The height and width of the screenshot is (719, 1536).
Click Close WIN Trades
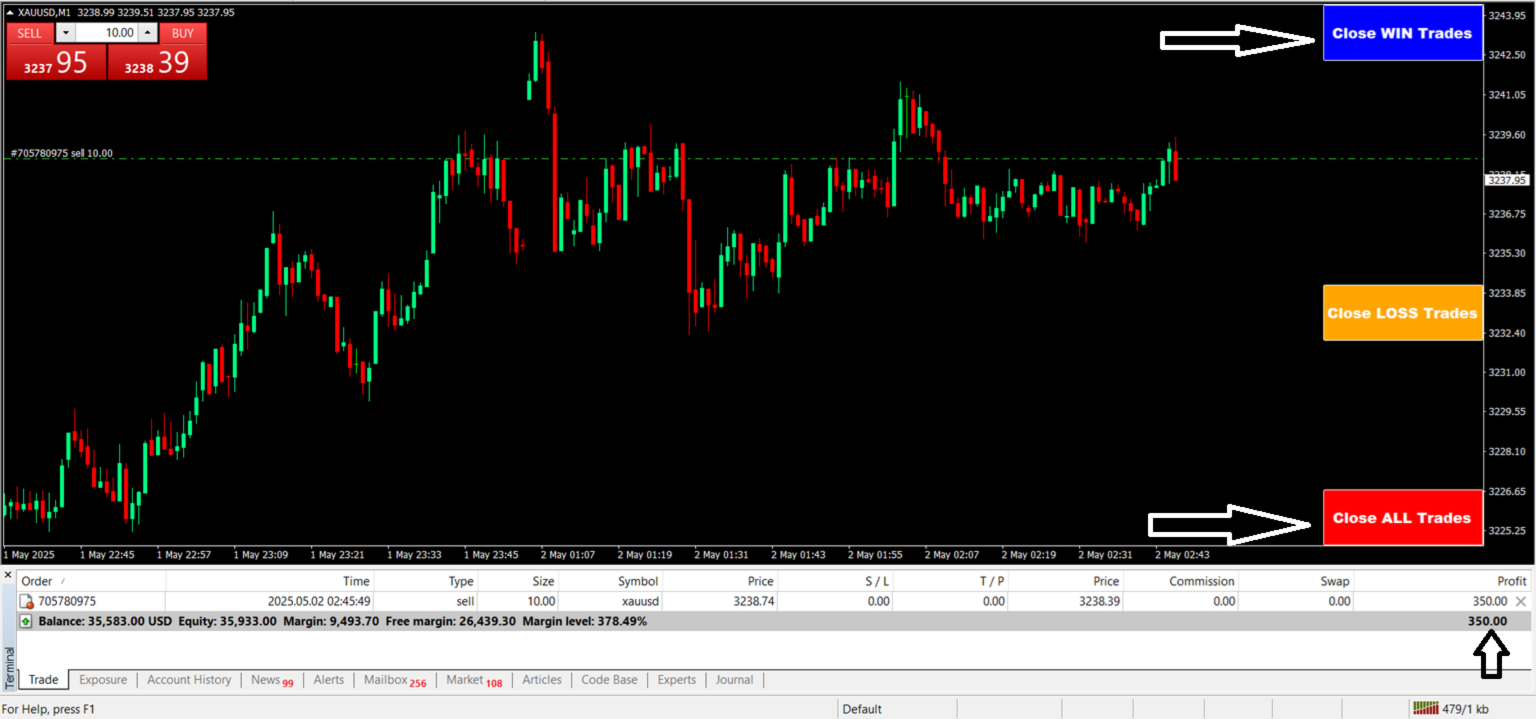coord(1402,32)
